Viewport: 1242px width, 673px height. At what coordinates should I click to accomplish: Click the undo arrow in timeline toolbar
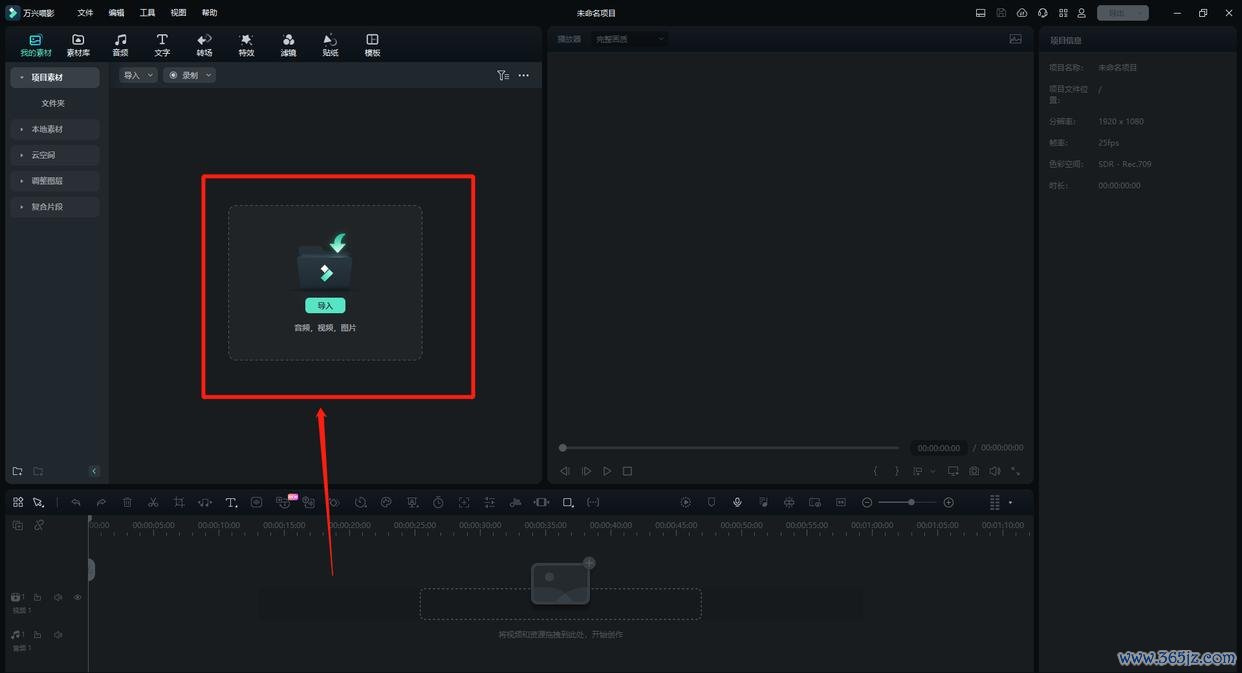coord(75,502)
